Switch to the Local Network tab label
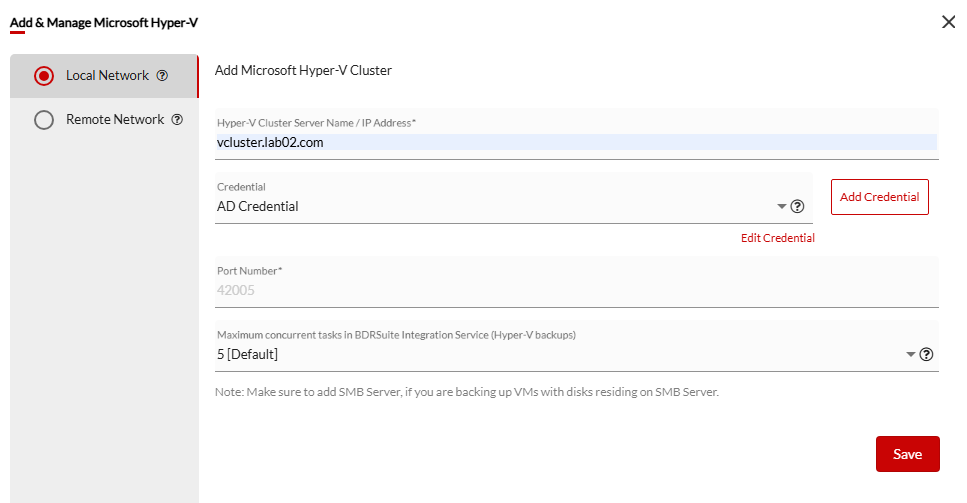 tap(107, 76)
